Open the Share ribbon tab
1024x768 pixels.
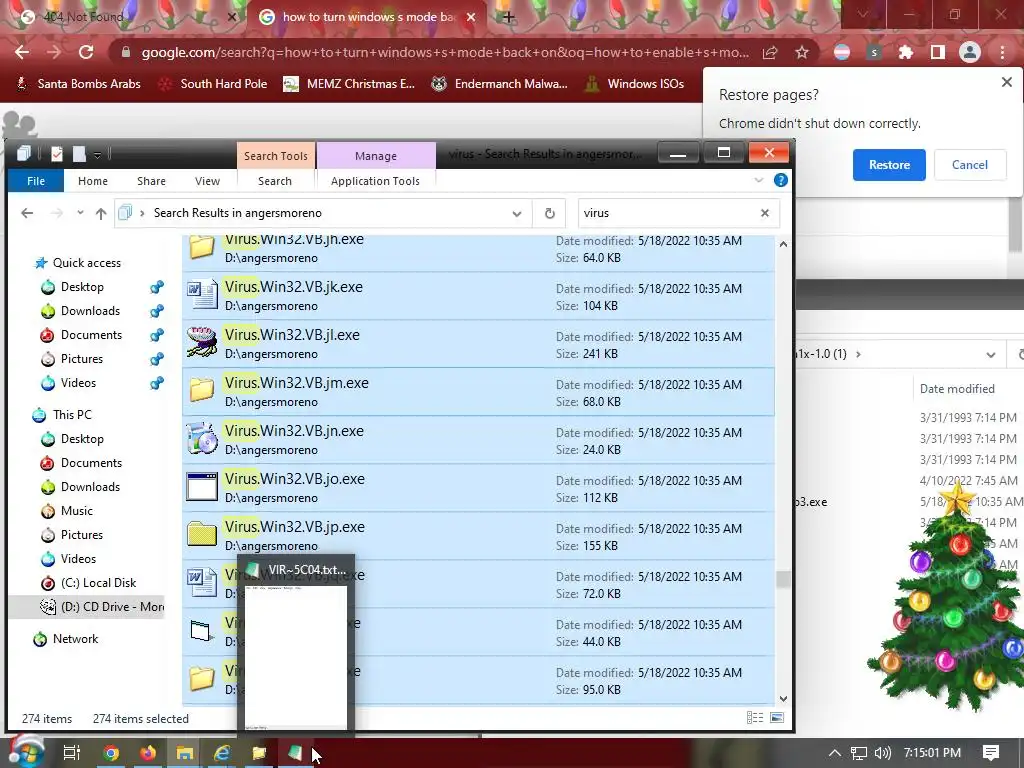(151, 181)
